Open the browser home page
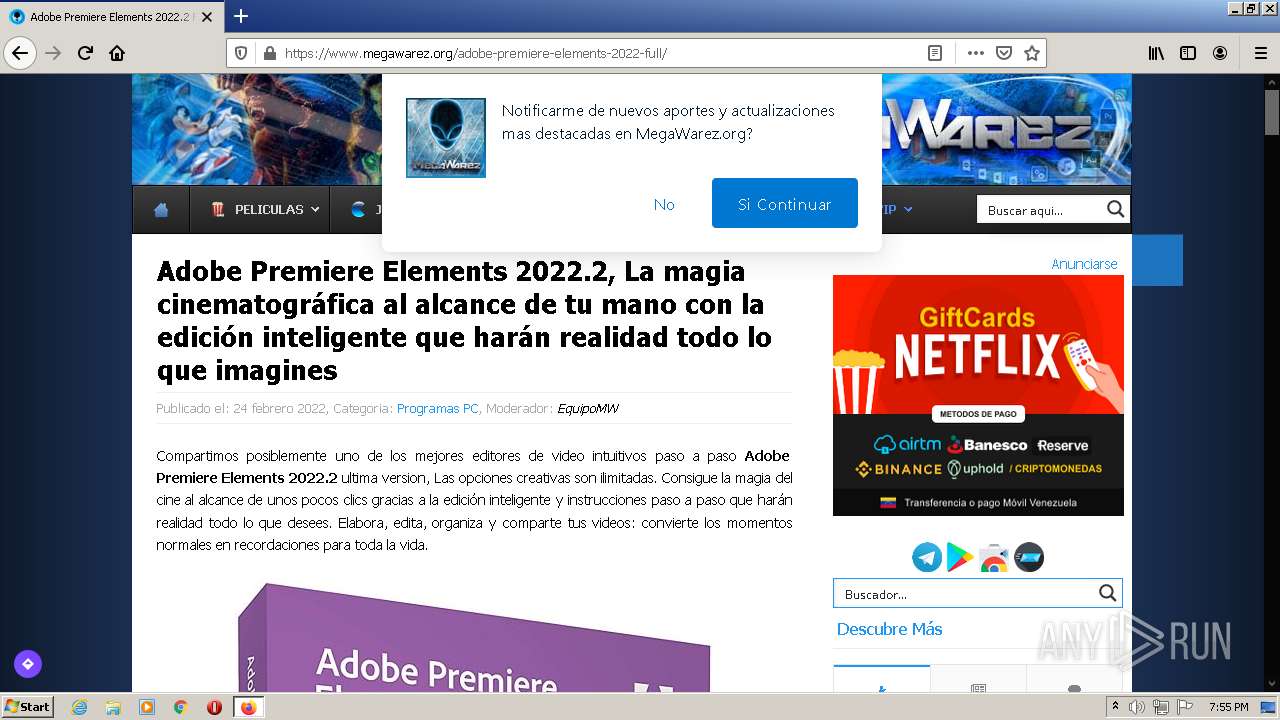 point(117,53)
